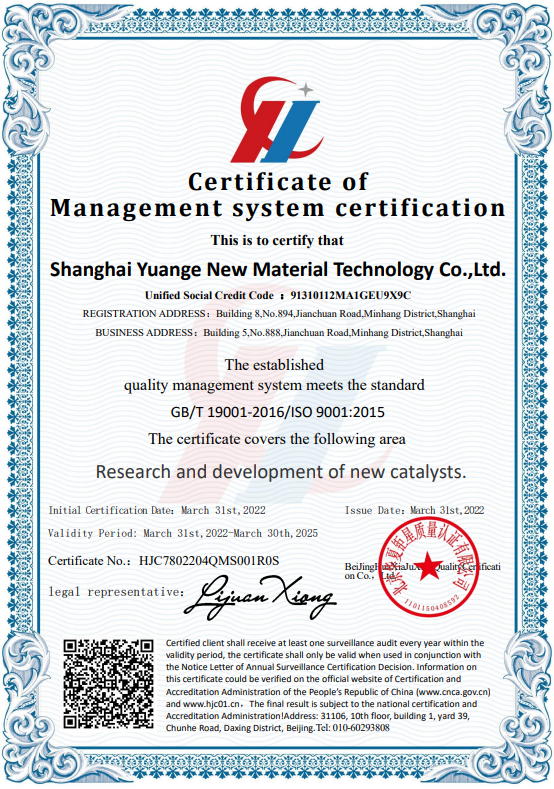Click the 'legal representative:' label

tap(116, 592)
